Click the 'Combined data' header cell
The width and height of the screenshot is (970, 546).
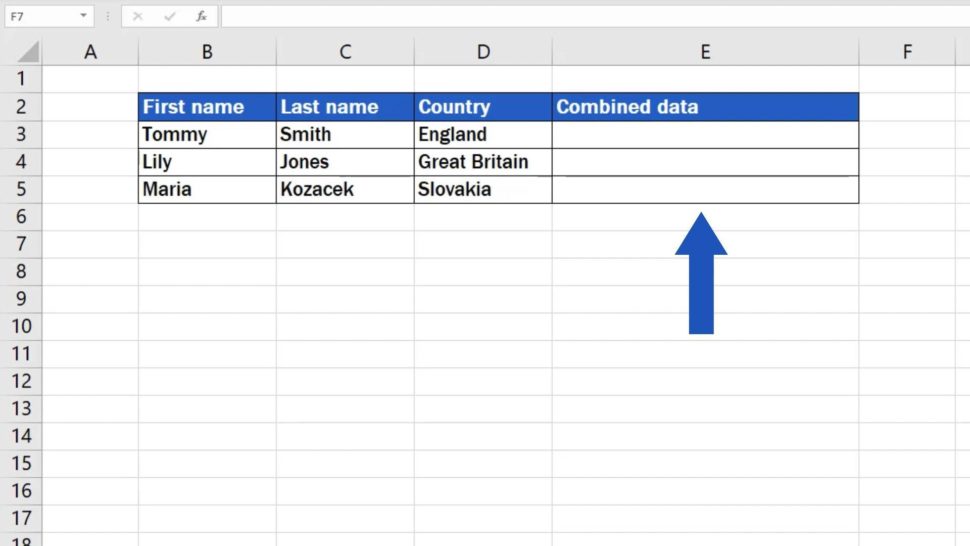pyautogui.click(x=705, y=107)
